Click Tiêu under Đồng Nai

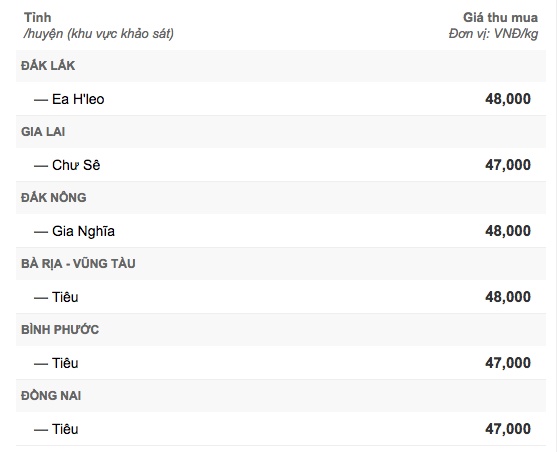[65, 429]
